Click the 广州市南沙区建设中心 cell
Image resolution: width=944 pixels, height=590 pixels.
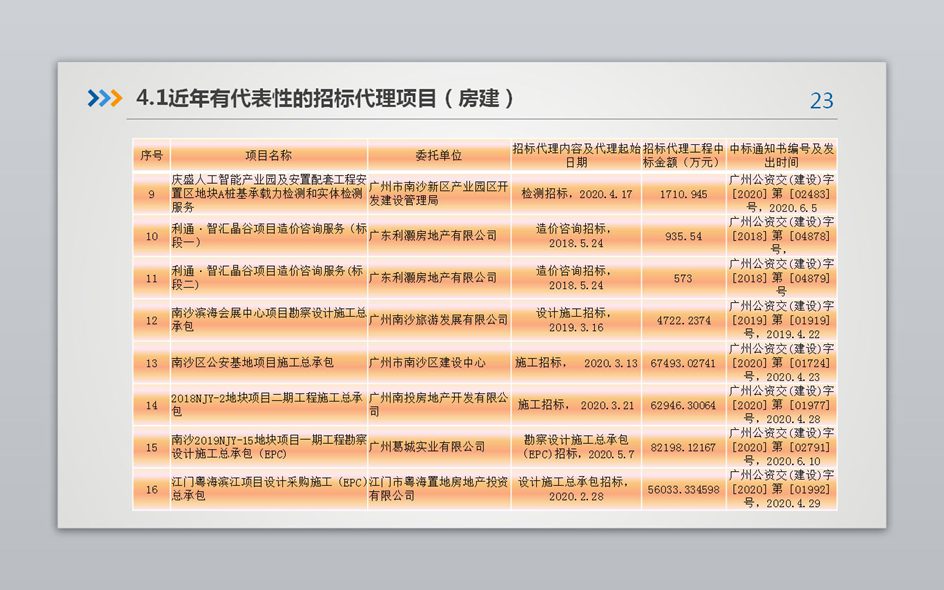427,362
